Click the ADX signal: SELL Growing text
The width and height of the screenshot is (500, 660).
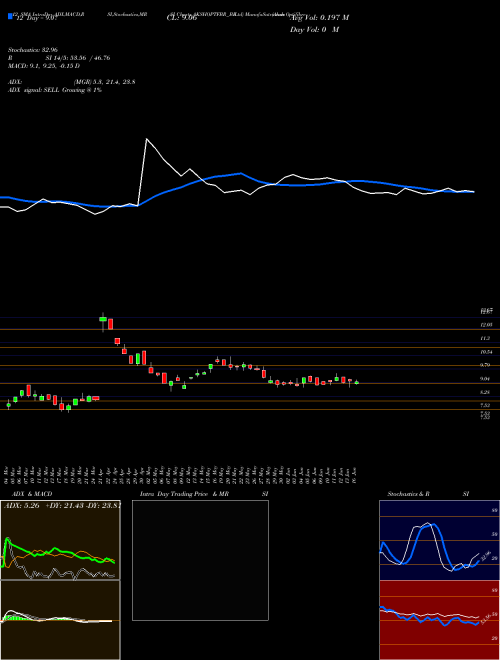[55, 90]
